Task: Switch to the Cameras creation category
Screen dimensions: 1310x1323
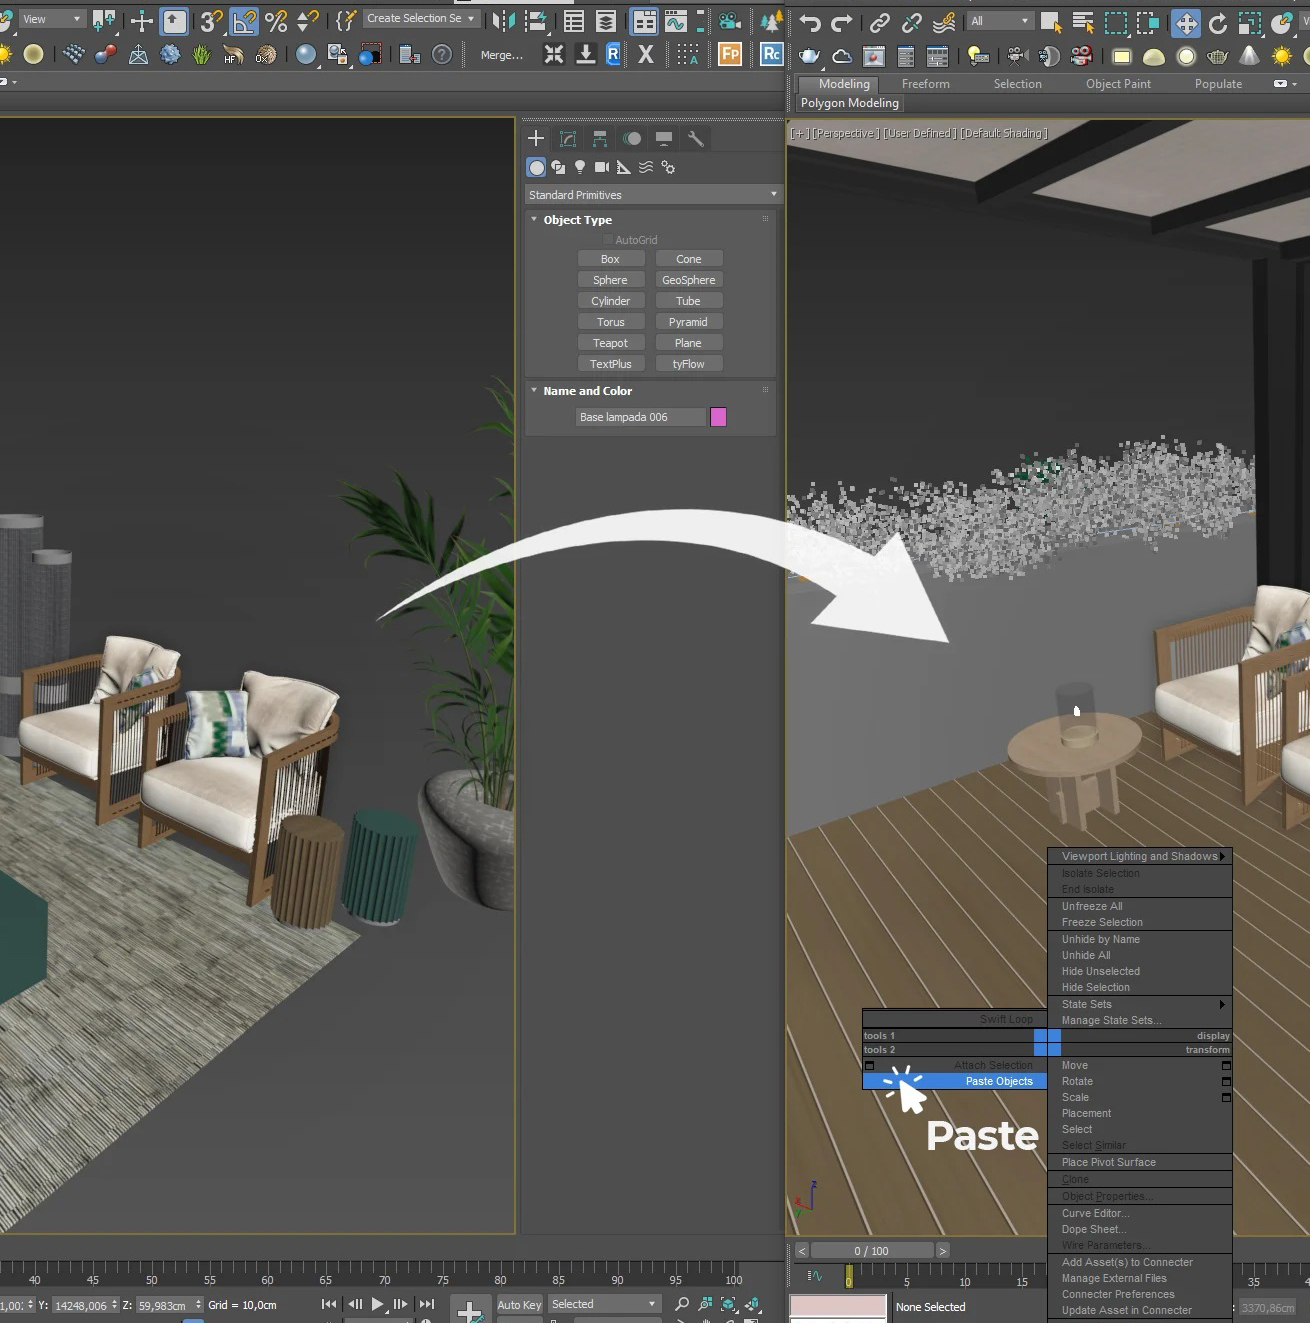Action: [601, 168]
